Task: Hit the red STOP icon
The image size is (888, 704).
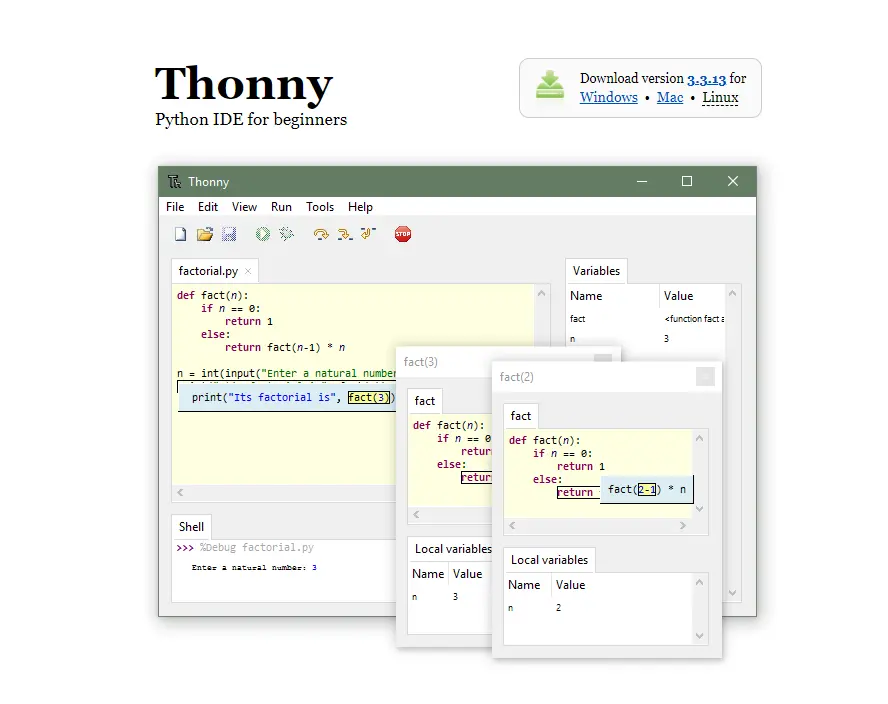Action: [403, 234]
